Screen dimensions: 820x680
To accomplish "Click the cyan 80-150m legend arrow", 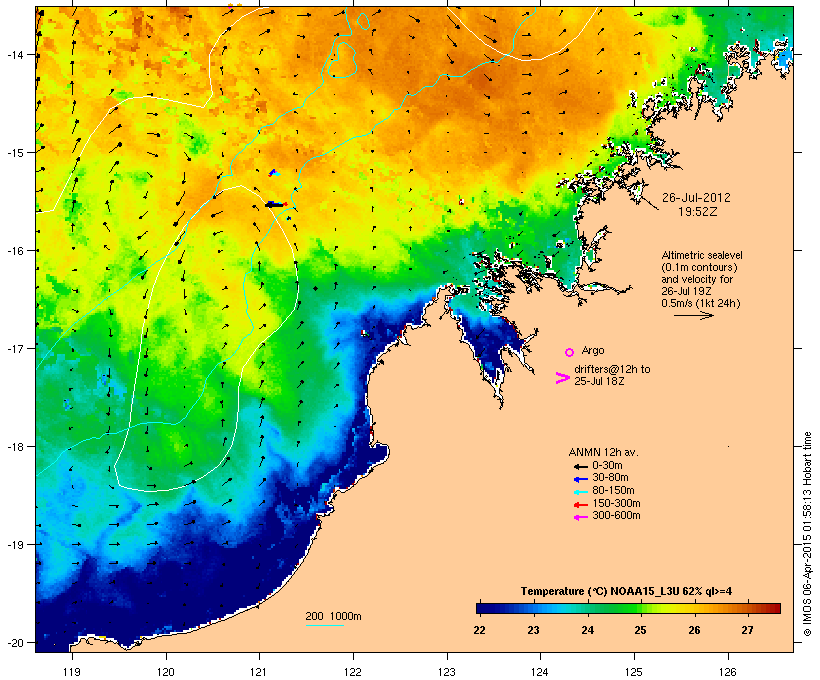I will 581,492.
